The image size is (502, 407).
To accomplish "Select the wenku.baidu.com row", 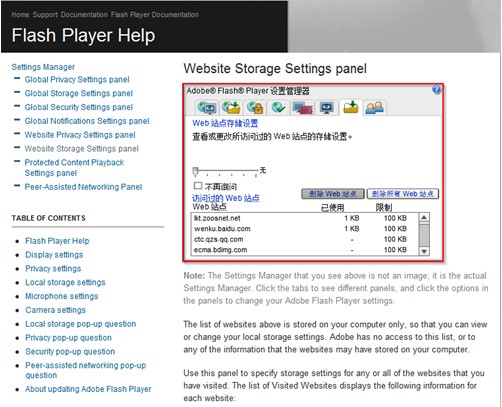I will coord(305,229).
